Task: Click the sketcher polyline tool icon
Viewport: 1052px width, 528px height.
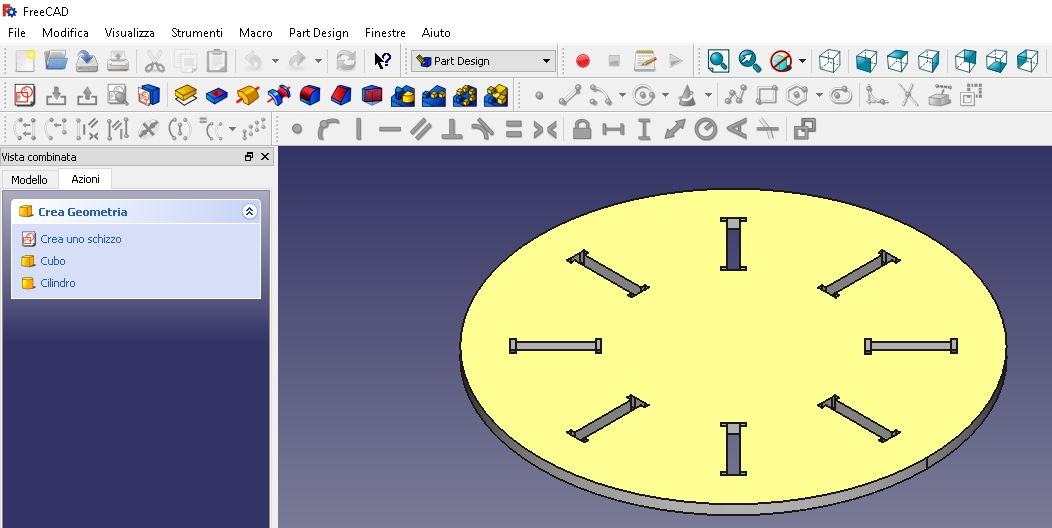Action: 735,95
